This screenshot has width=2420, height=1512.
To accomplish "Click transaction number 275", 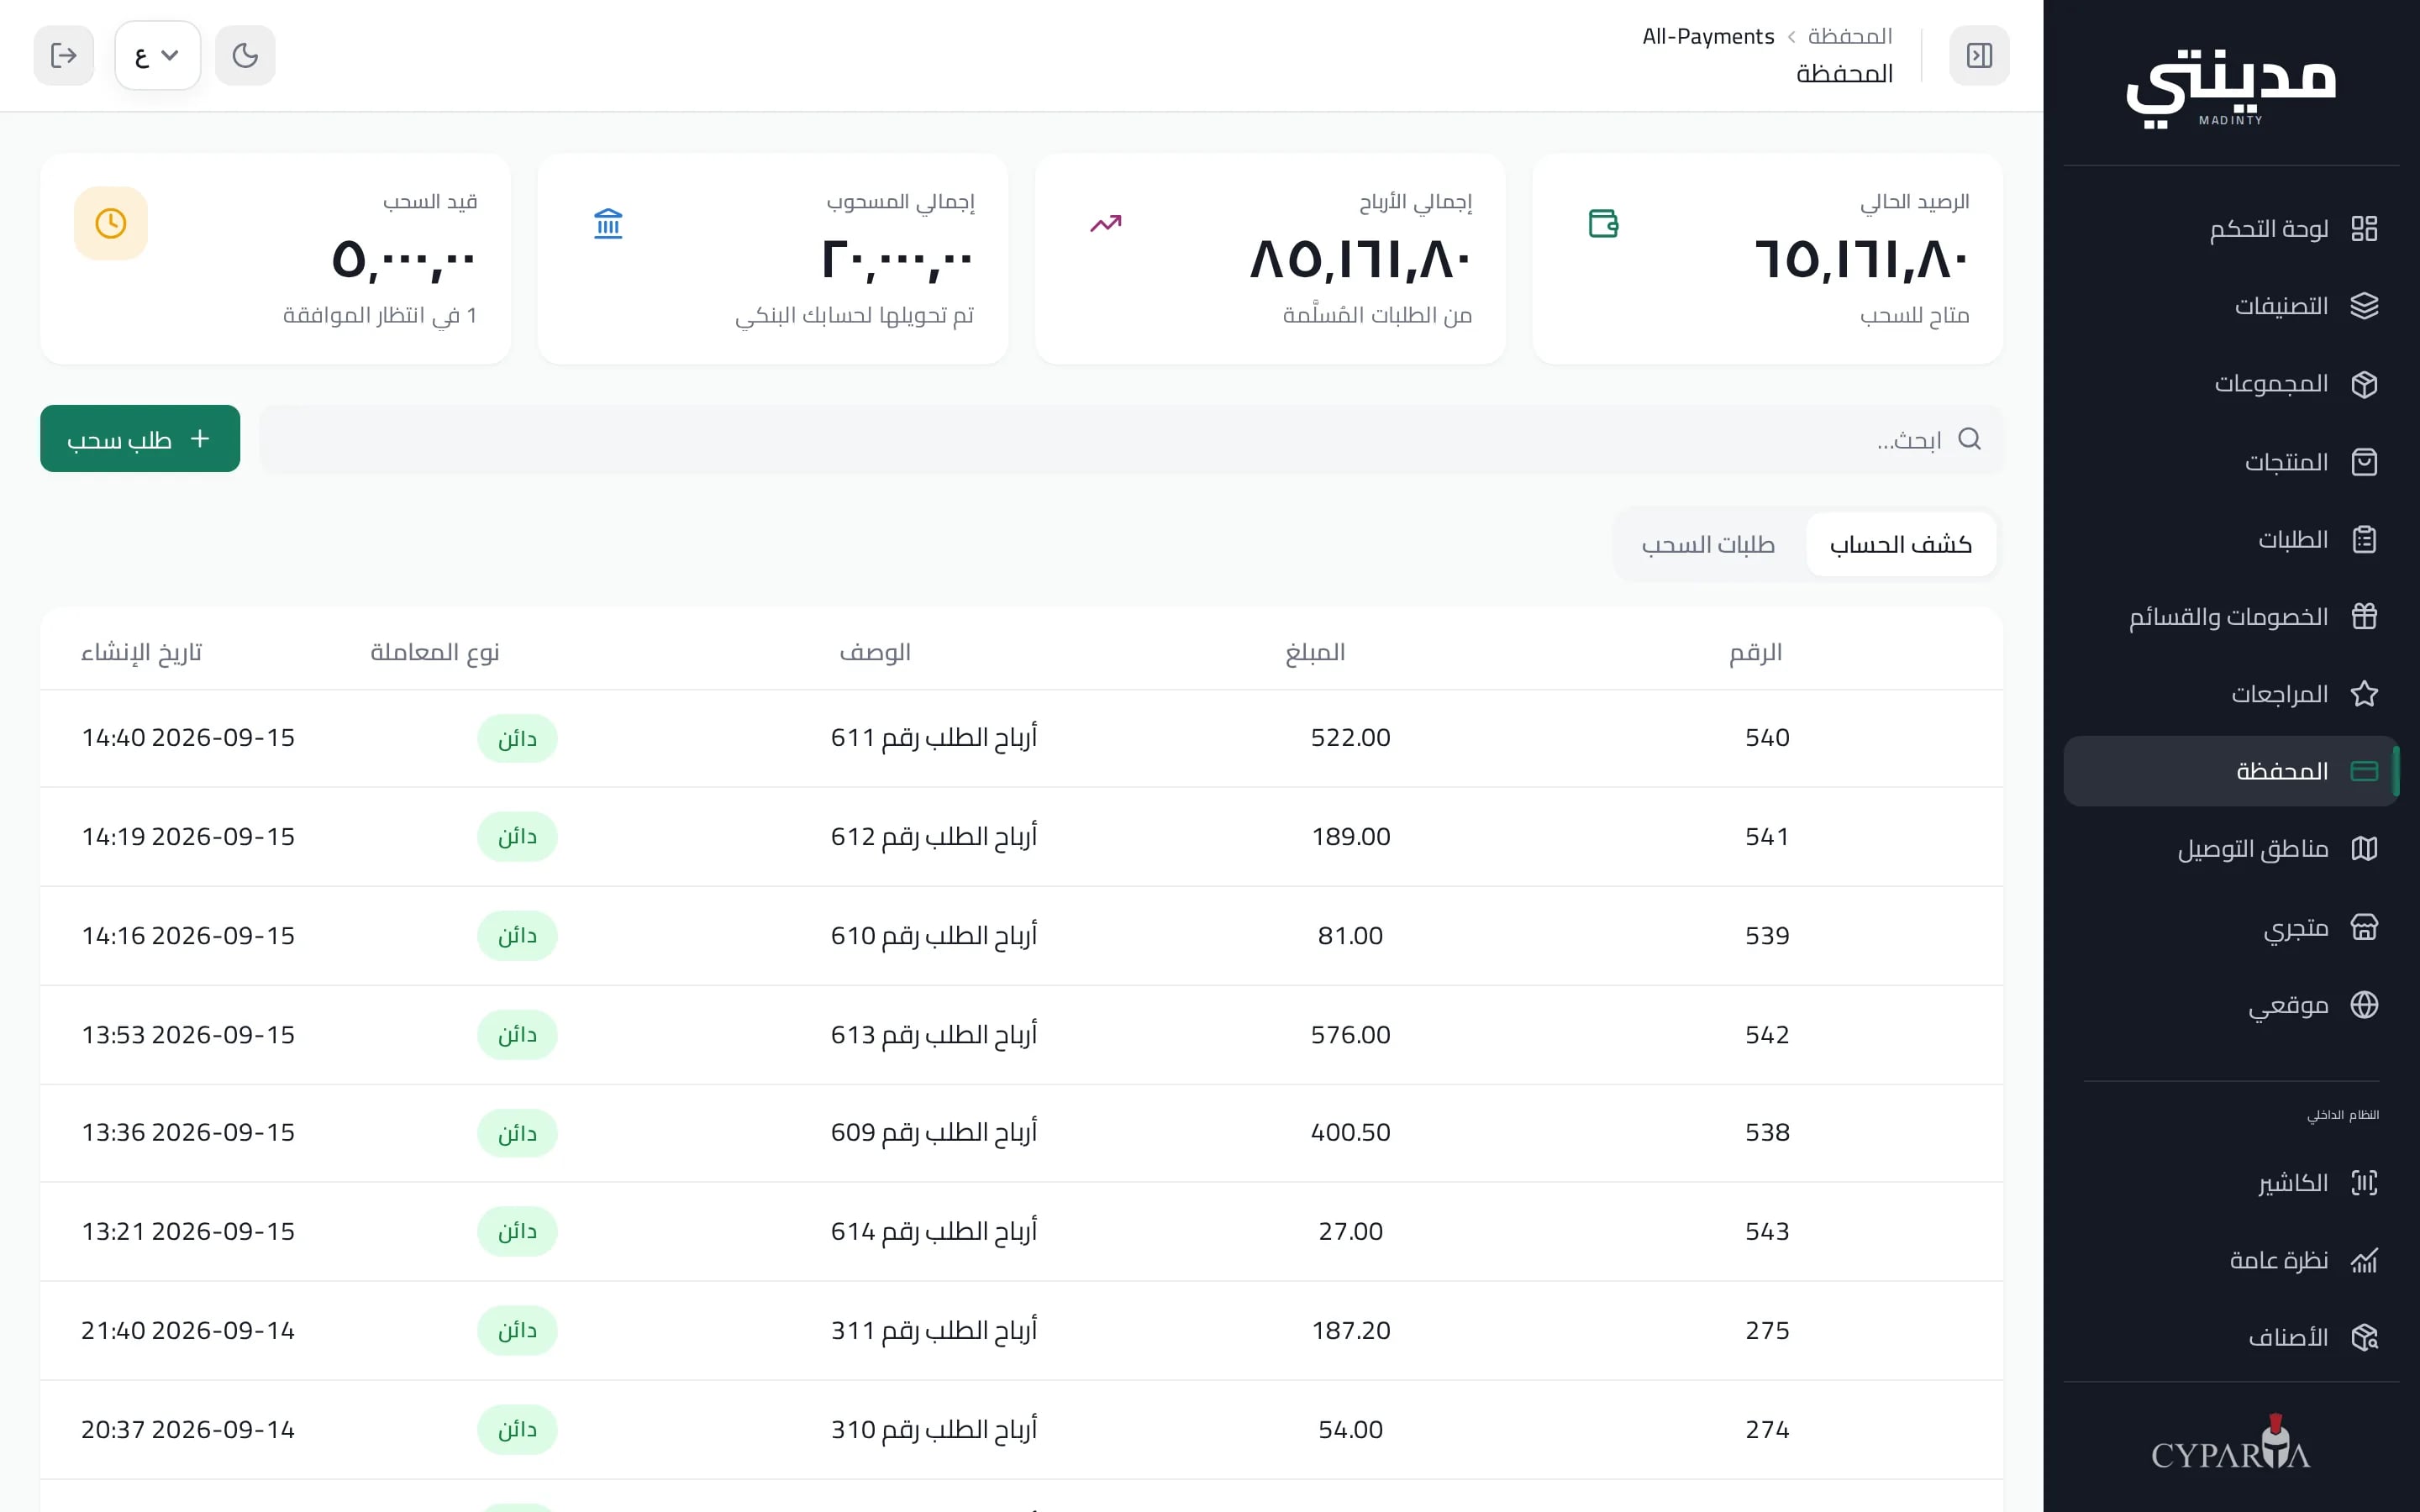I will click(1767, 1330).
